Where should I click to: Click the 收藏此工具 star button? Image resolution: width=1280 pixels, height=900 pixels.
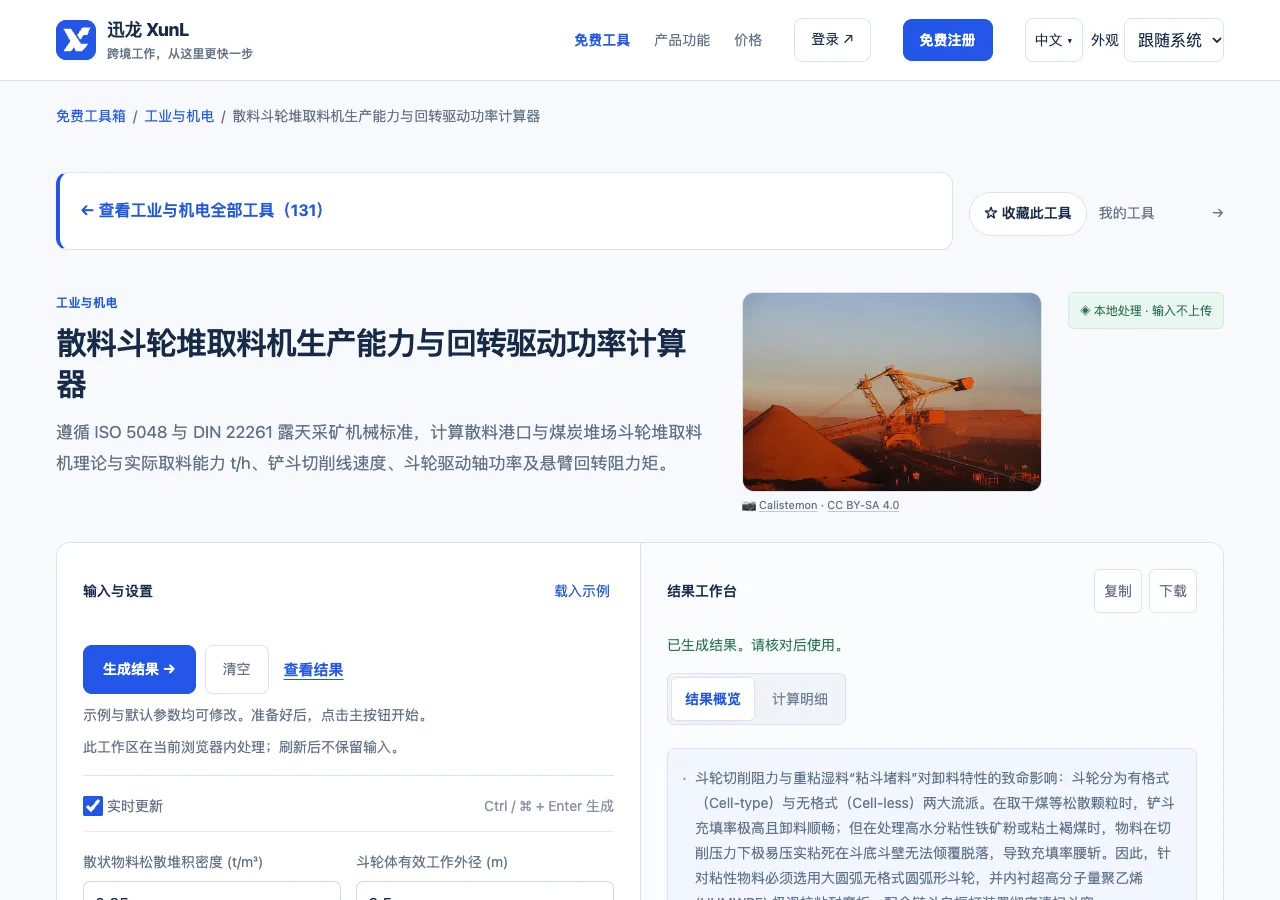[1028, 213]
